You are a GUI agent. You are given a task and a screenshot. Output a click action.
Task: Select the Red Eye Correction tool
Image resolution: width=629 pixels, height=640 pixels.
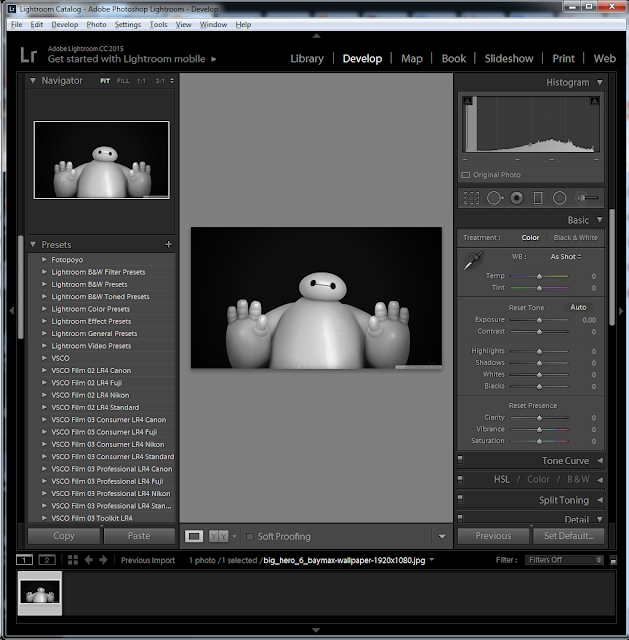point(517,198)
